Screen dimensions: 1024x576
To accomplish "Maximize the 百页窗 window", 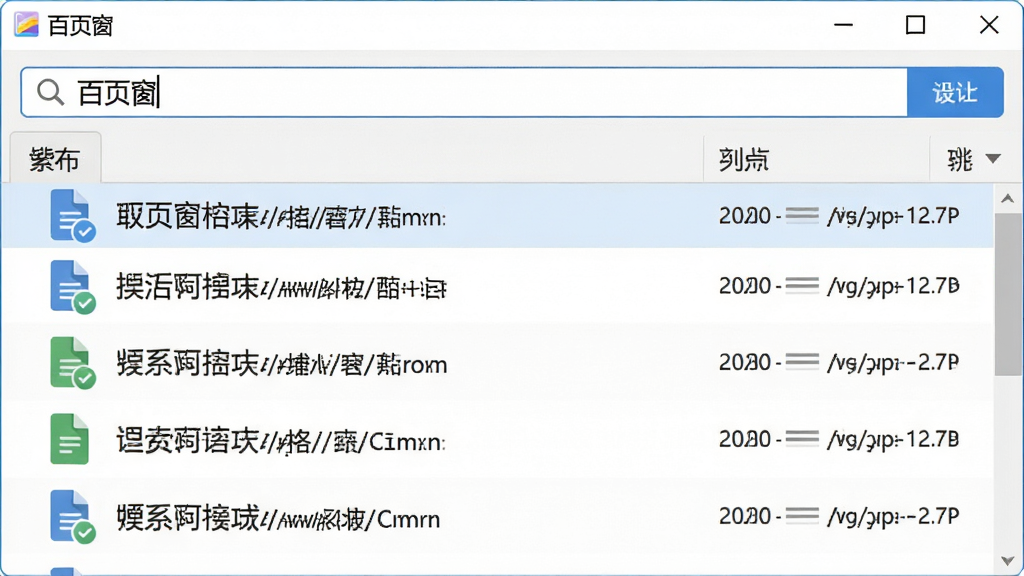I will 916,25.
